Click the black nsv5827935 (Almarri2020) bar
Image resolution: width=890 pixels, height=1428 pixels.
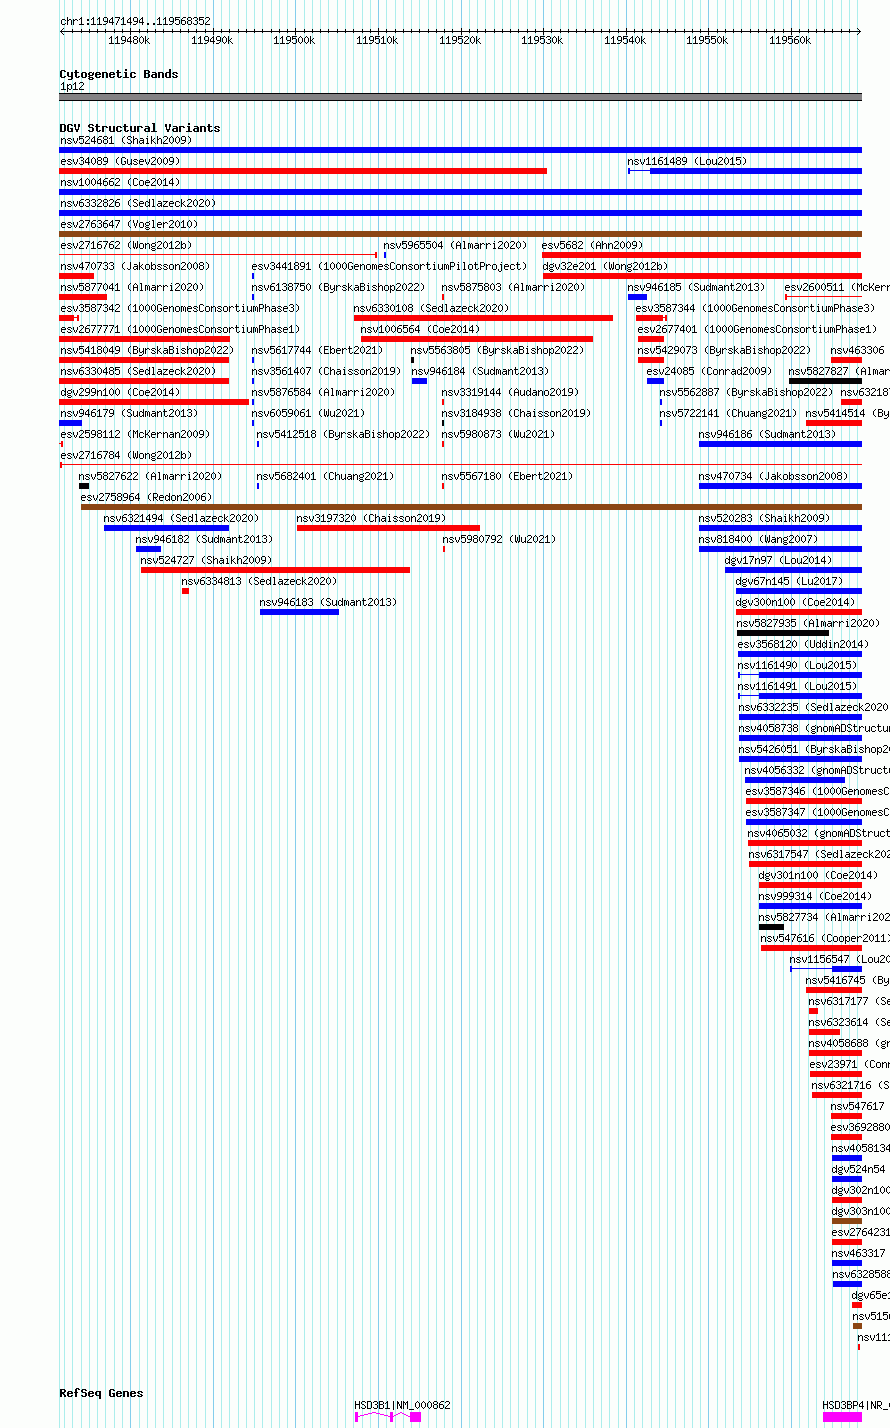click(x=783, y=633)
